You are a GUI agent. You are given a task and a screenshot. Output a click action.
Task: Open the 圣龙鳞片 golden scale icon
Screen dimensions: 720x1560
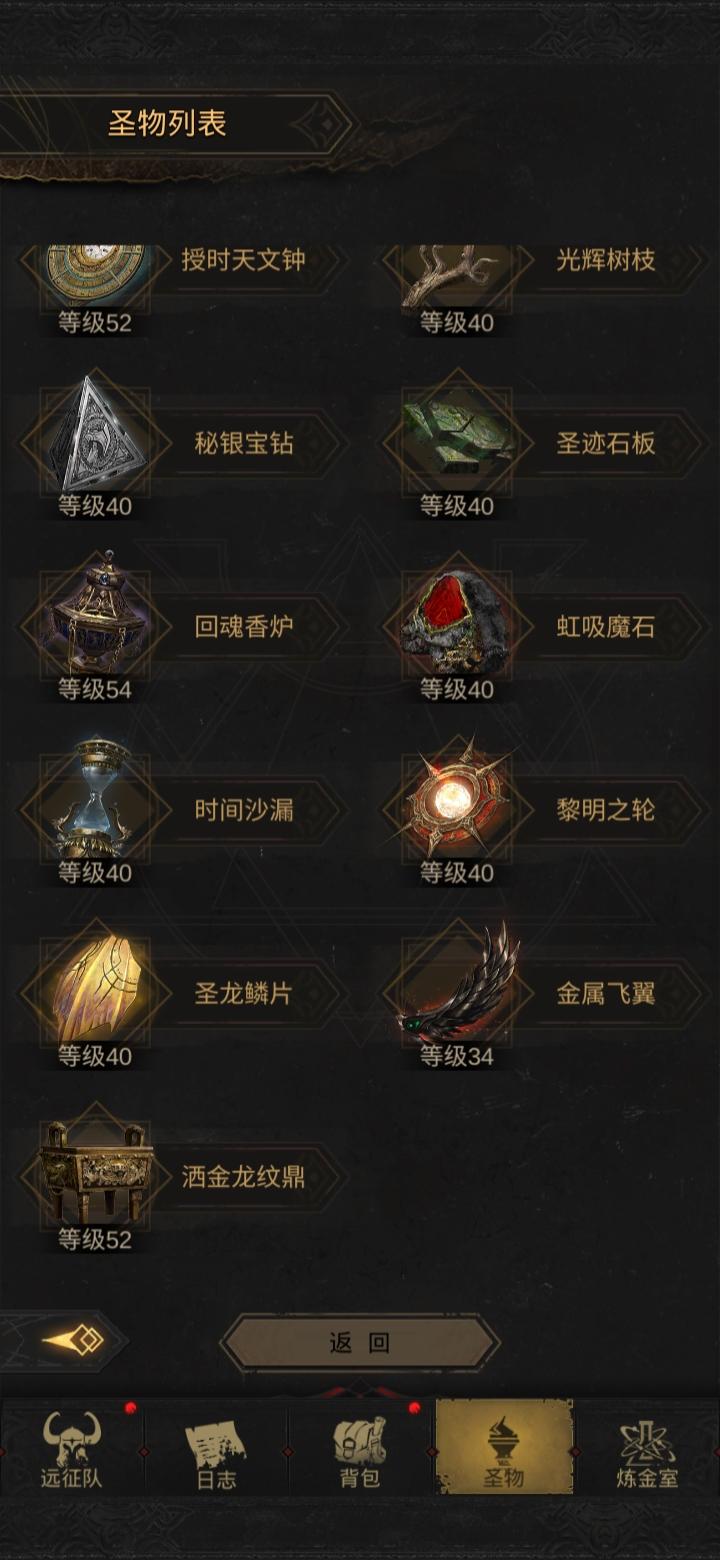pos(96,985)
